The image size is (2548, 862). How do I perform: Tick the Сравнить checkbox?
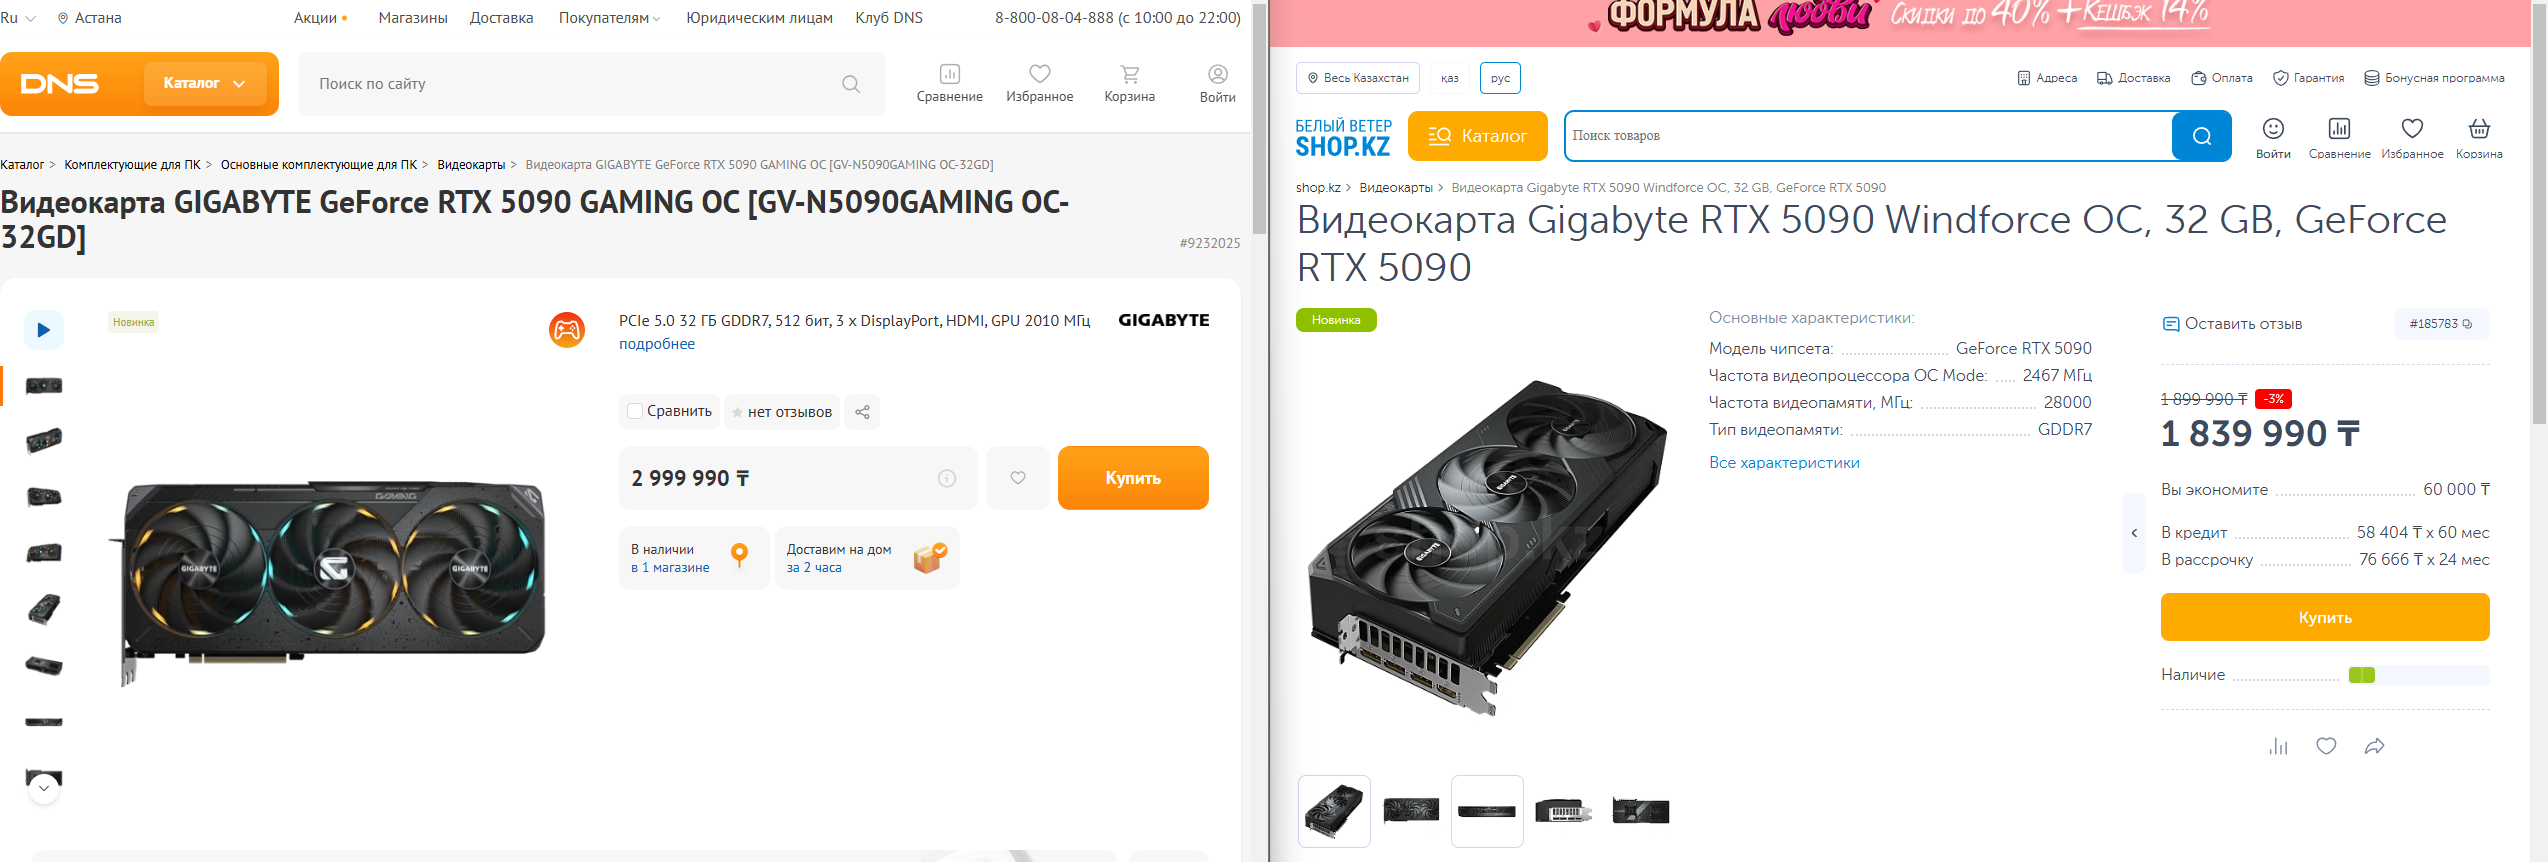point(634,411)
